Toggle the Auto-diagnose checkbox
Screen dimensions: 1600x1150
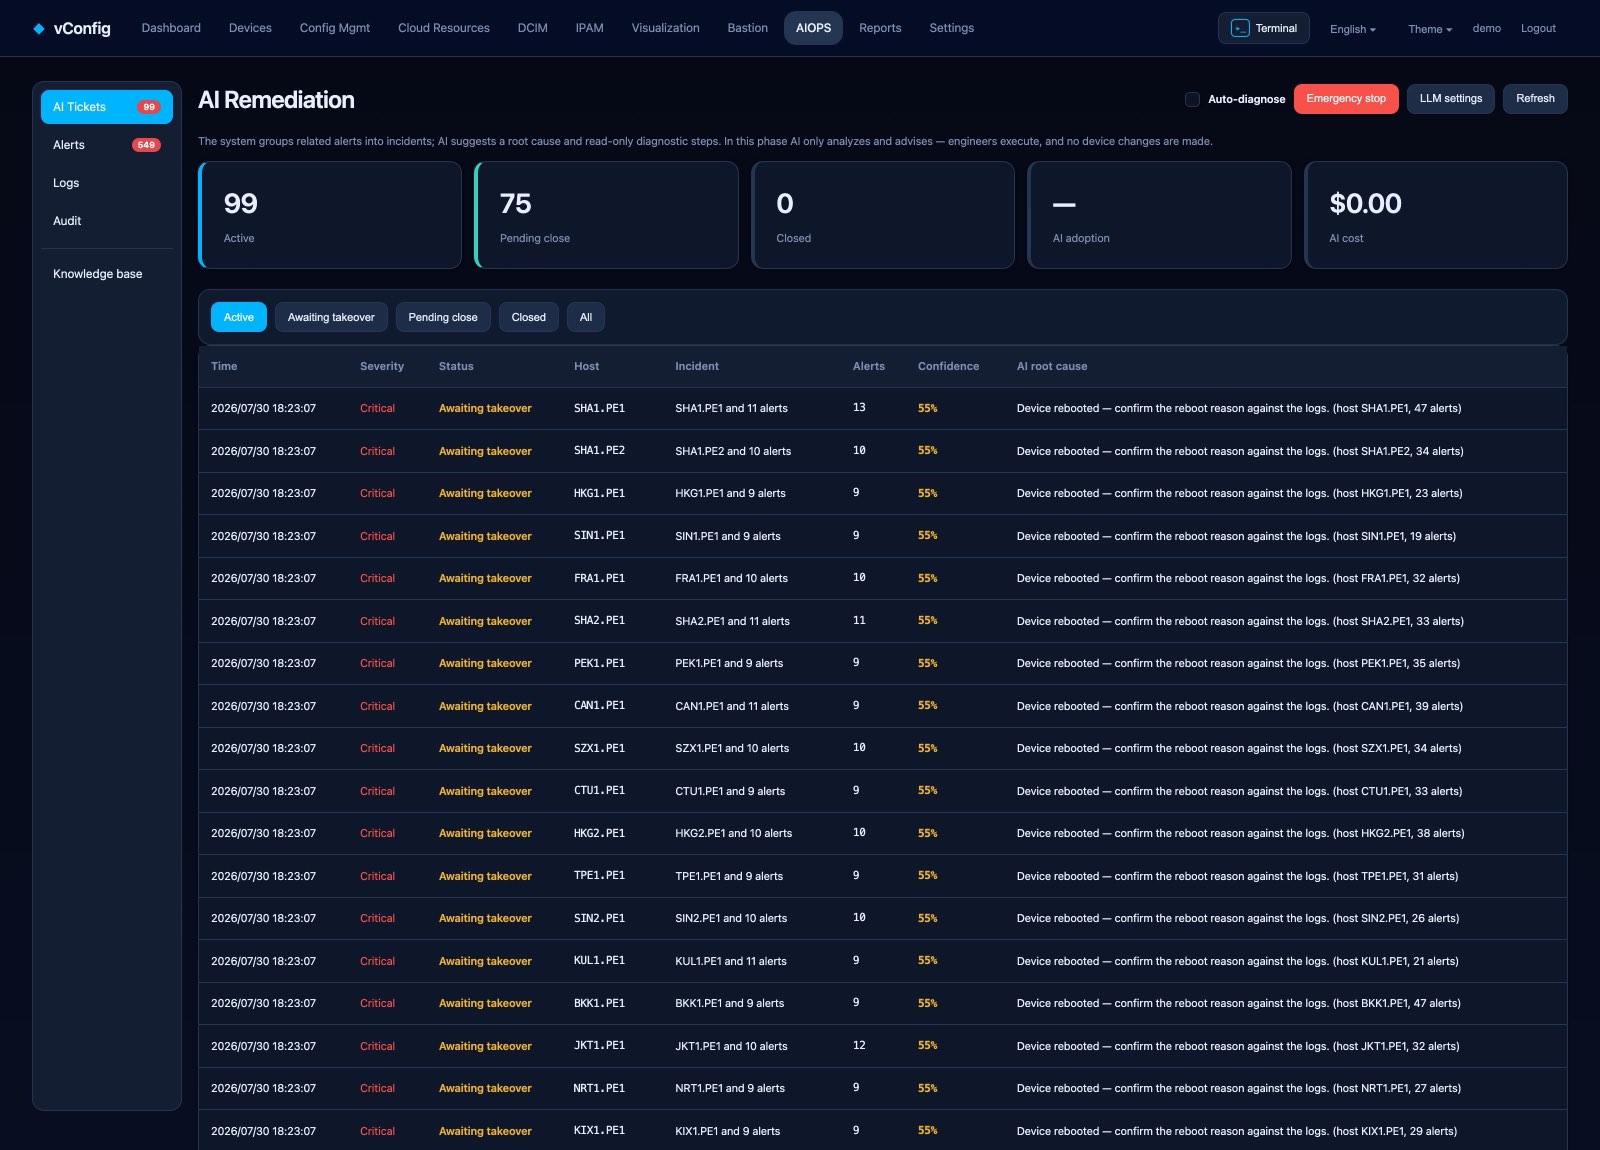[x=1192, y=99]
